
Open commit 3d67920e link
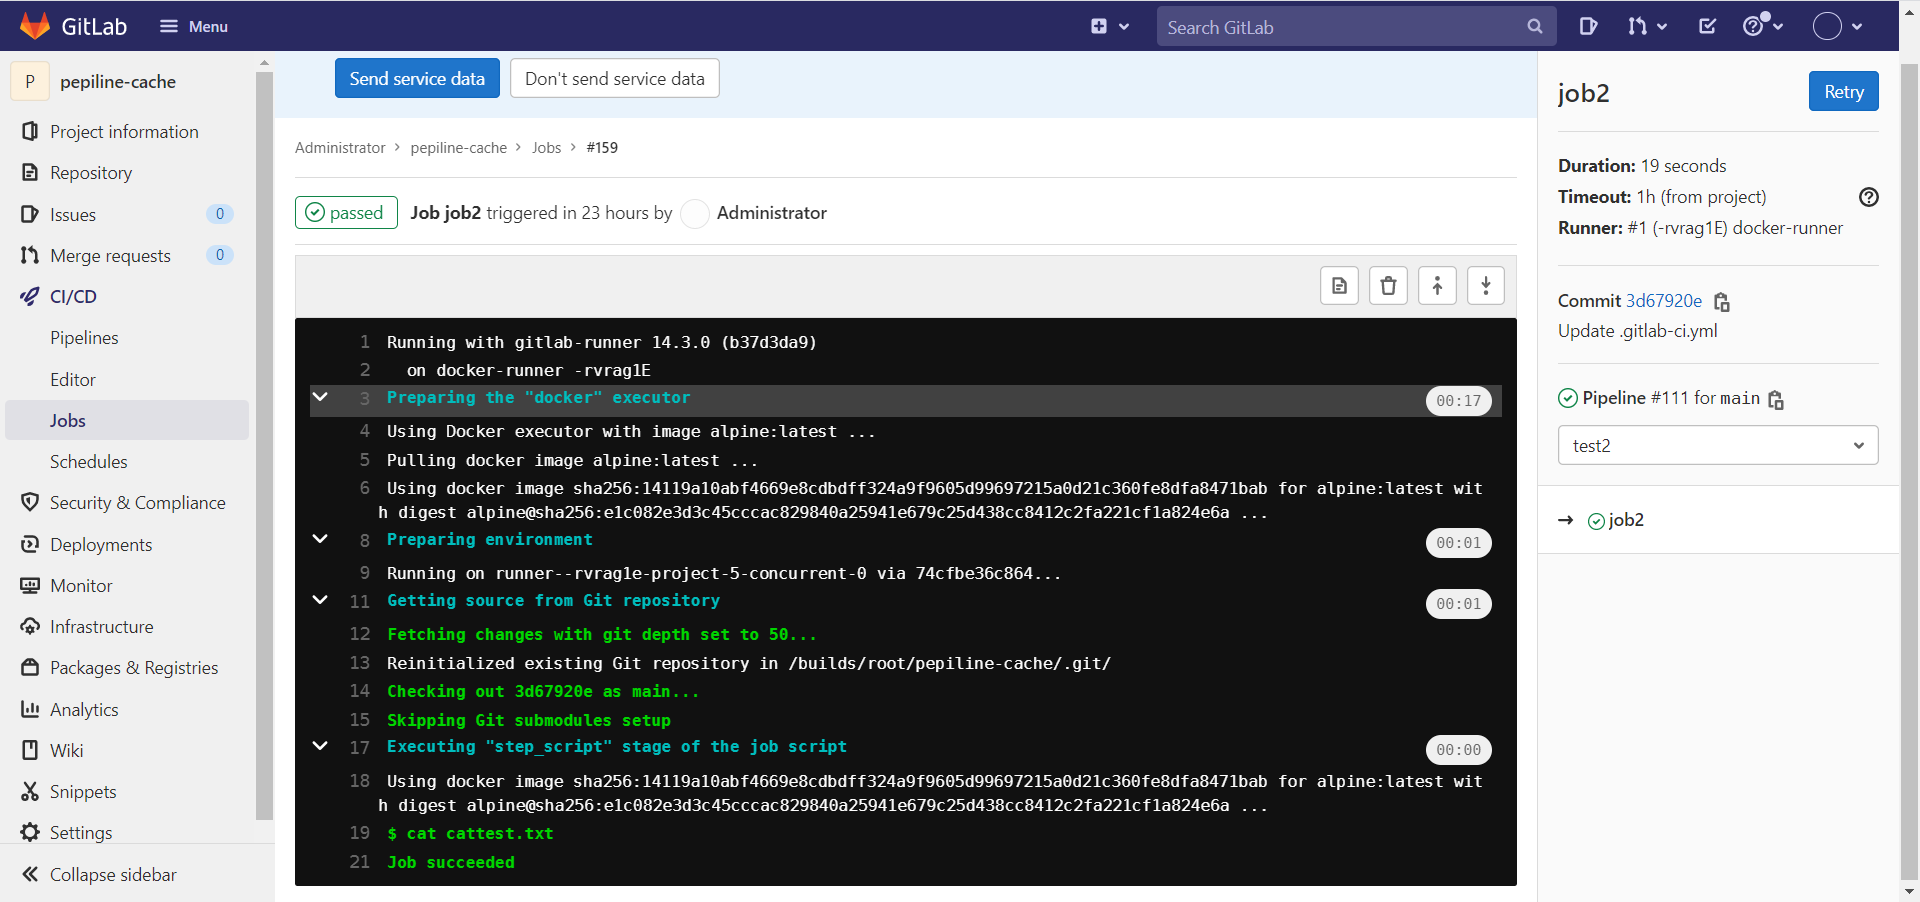coord(1664,300)
